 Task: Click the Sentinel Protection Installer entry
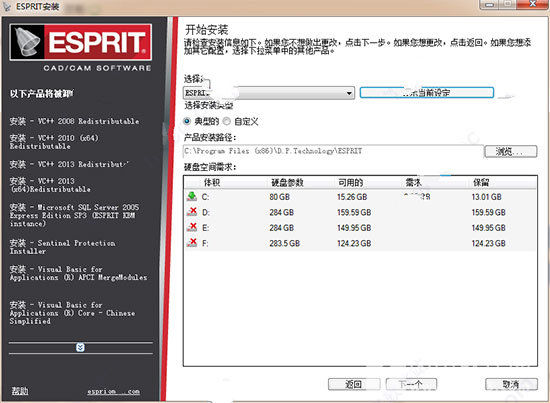[62, 247]
